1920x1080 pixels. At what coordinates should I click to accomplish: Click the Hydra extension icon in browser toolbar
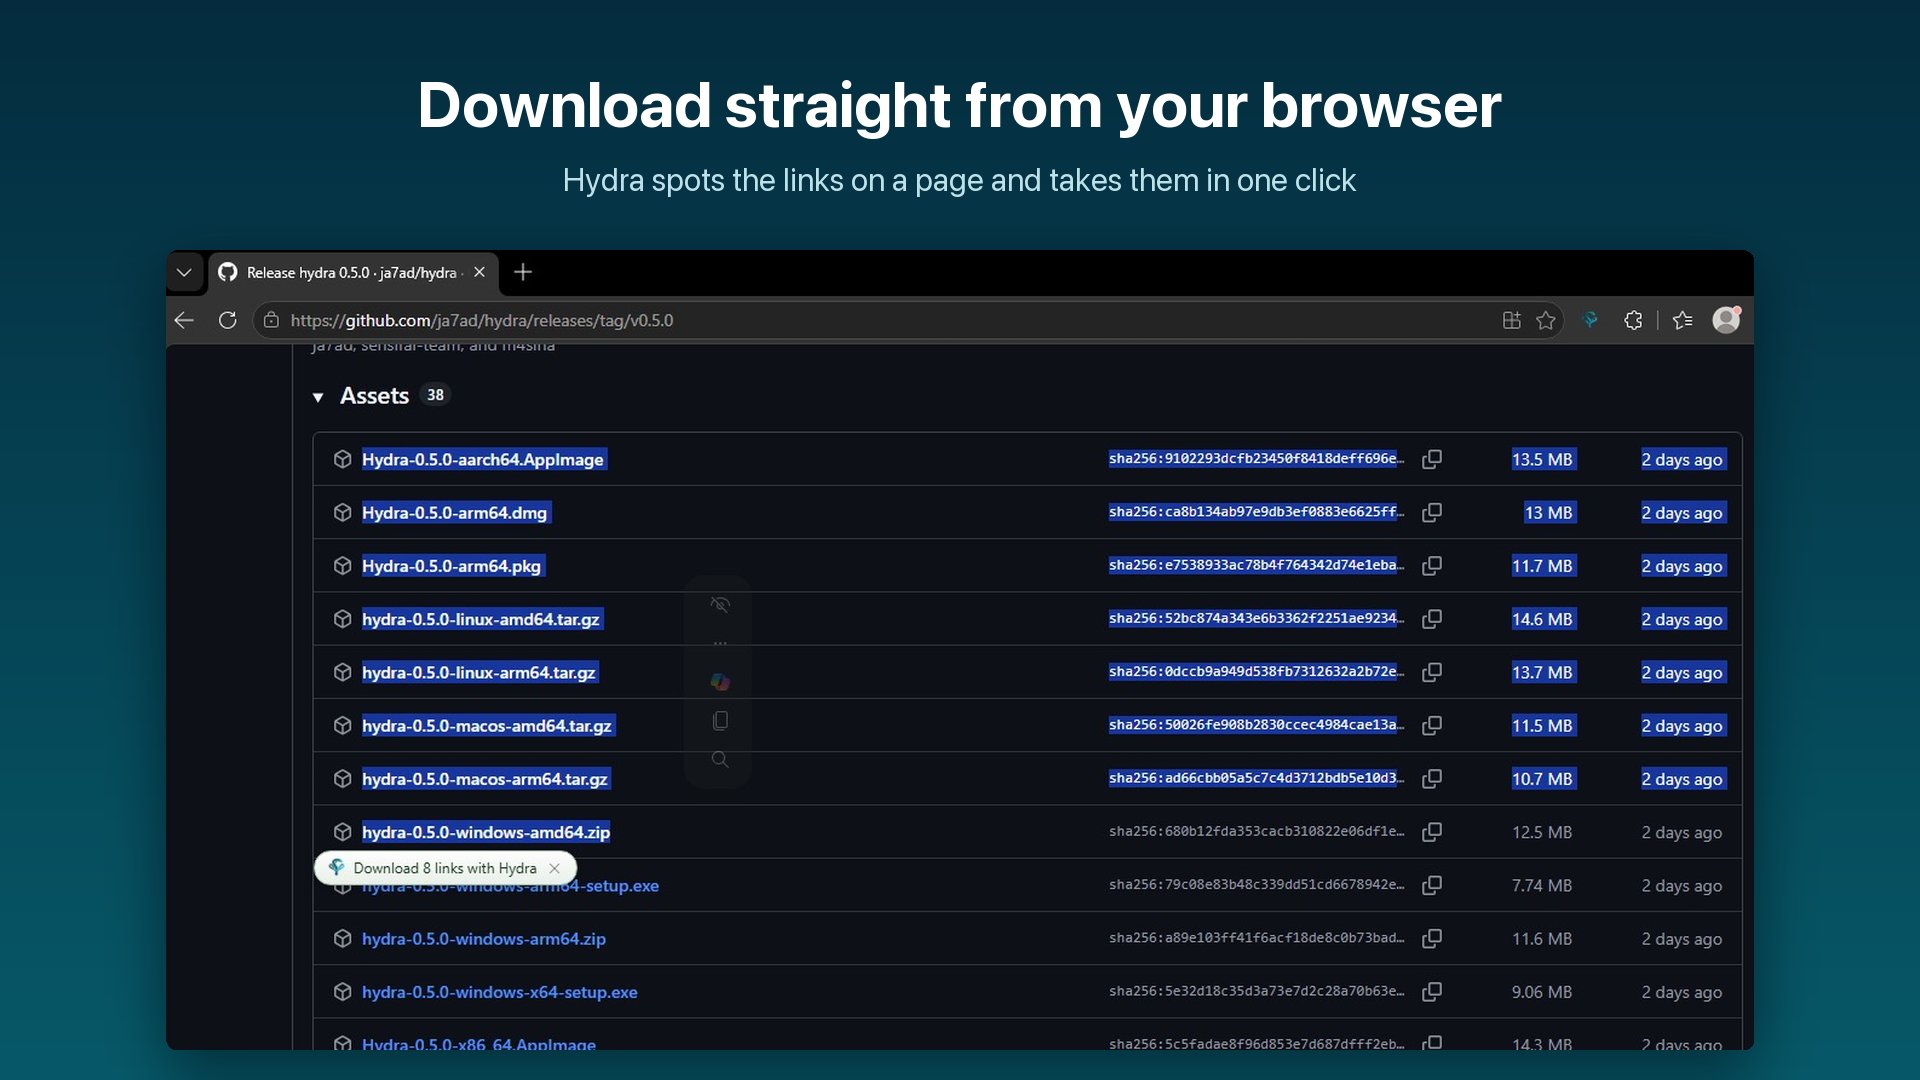click(x=1590, y=320)
